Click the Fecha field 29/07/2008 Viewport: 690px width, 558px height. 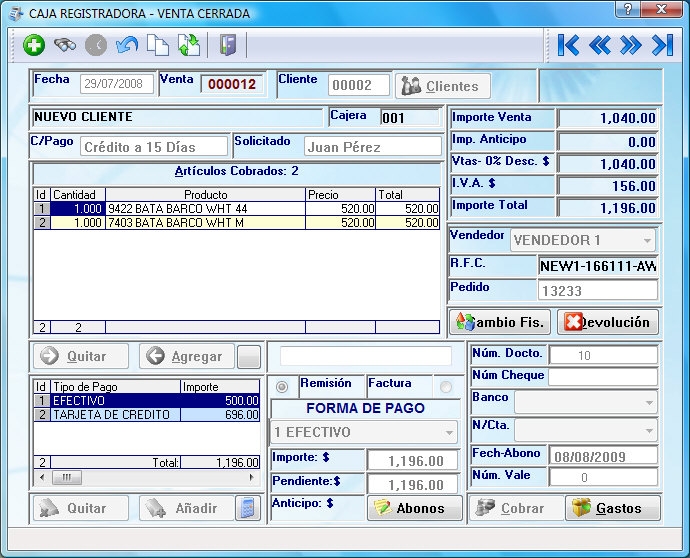(x=117, y=84)
